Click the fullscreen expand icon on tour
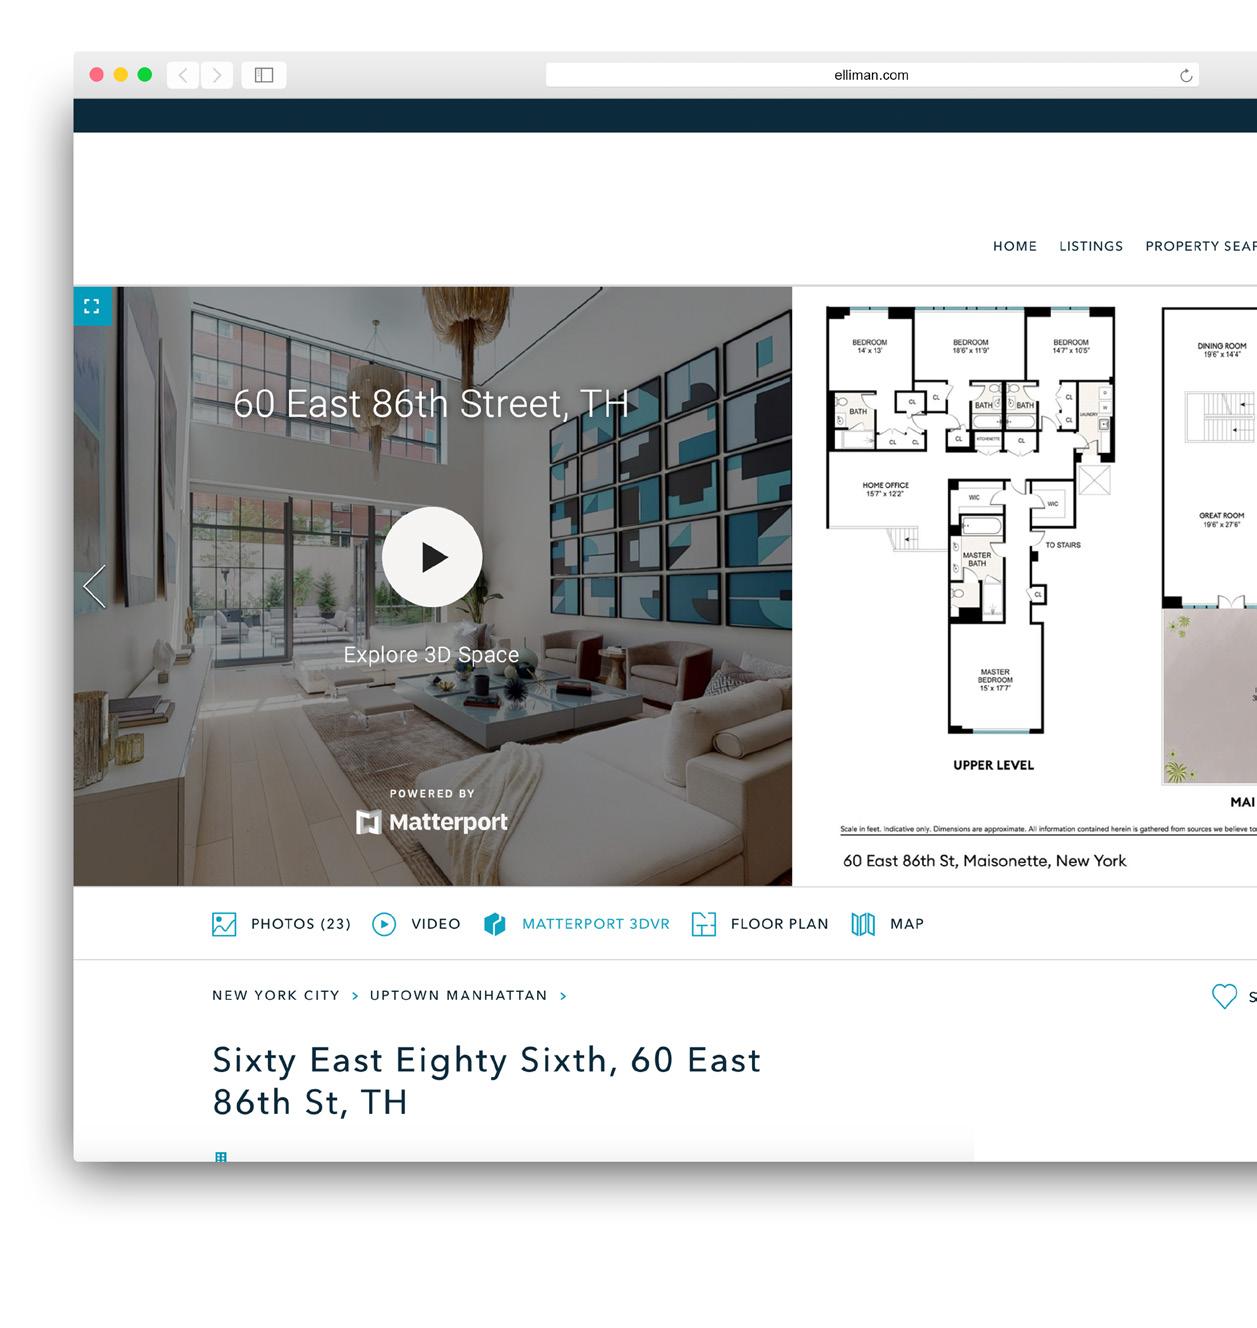Image resolution: width=1257 pixels, height=1328 pixels. click(92, 306)
